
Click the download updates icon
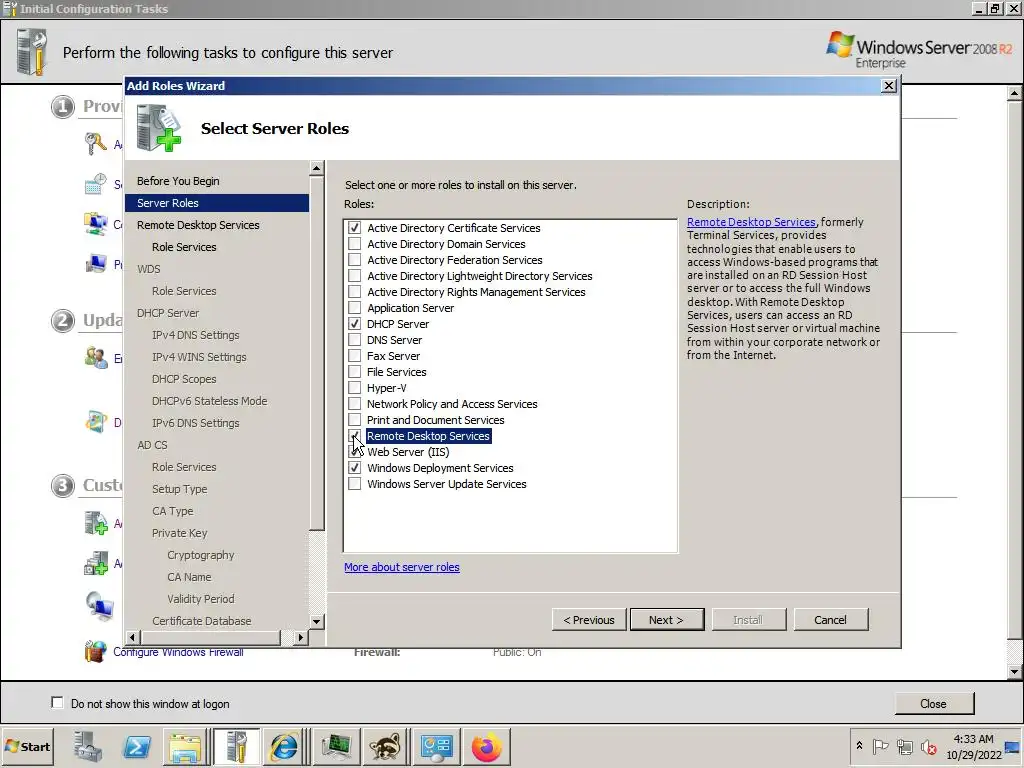(x=95, y=422)
